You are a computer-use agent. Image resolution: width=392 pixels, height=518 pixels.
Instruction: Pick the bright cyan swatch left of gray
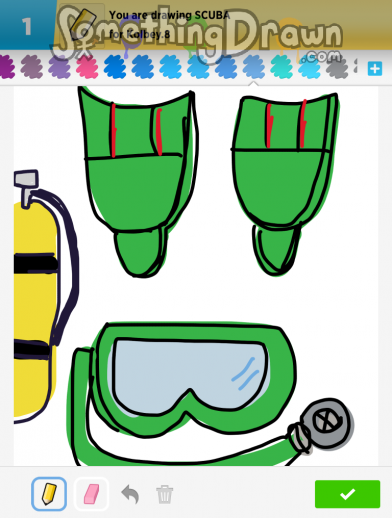point(309,67)
